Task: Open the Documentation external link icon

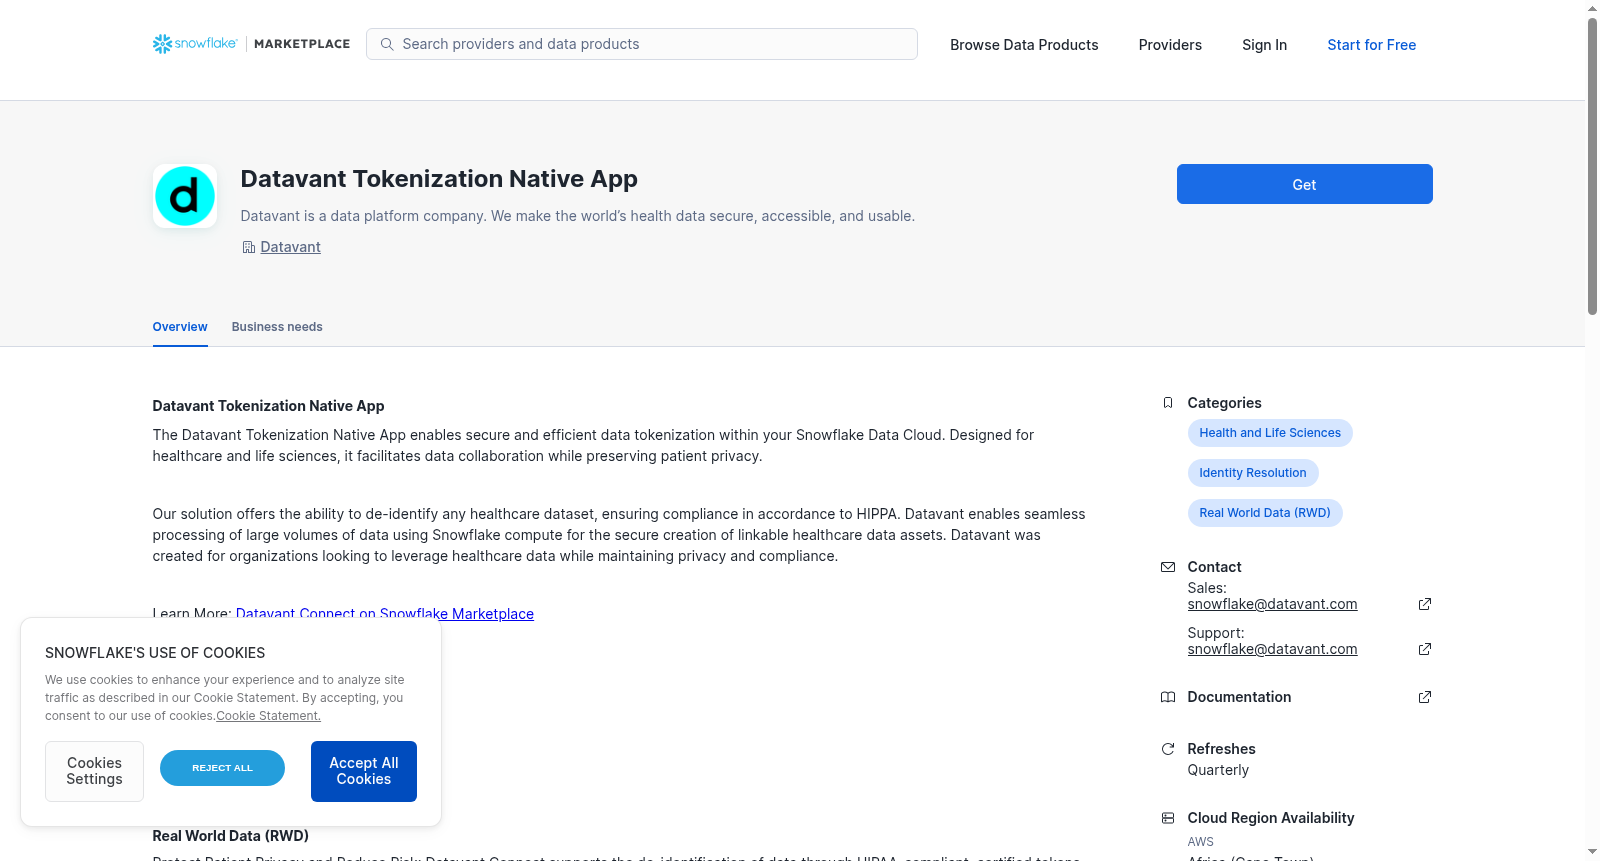Action: point(1425,697)
